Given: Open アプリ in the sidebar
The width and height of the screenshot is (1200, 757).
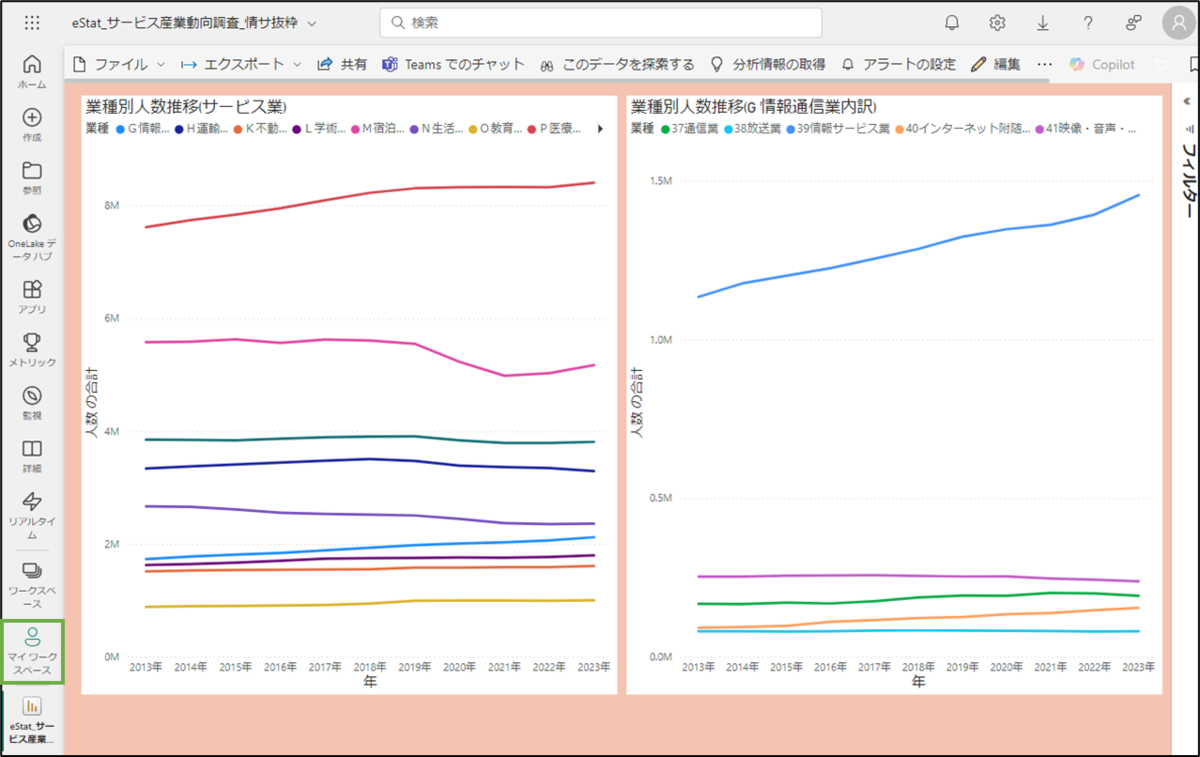Looking at the screenshot, I should pos(32,297).
